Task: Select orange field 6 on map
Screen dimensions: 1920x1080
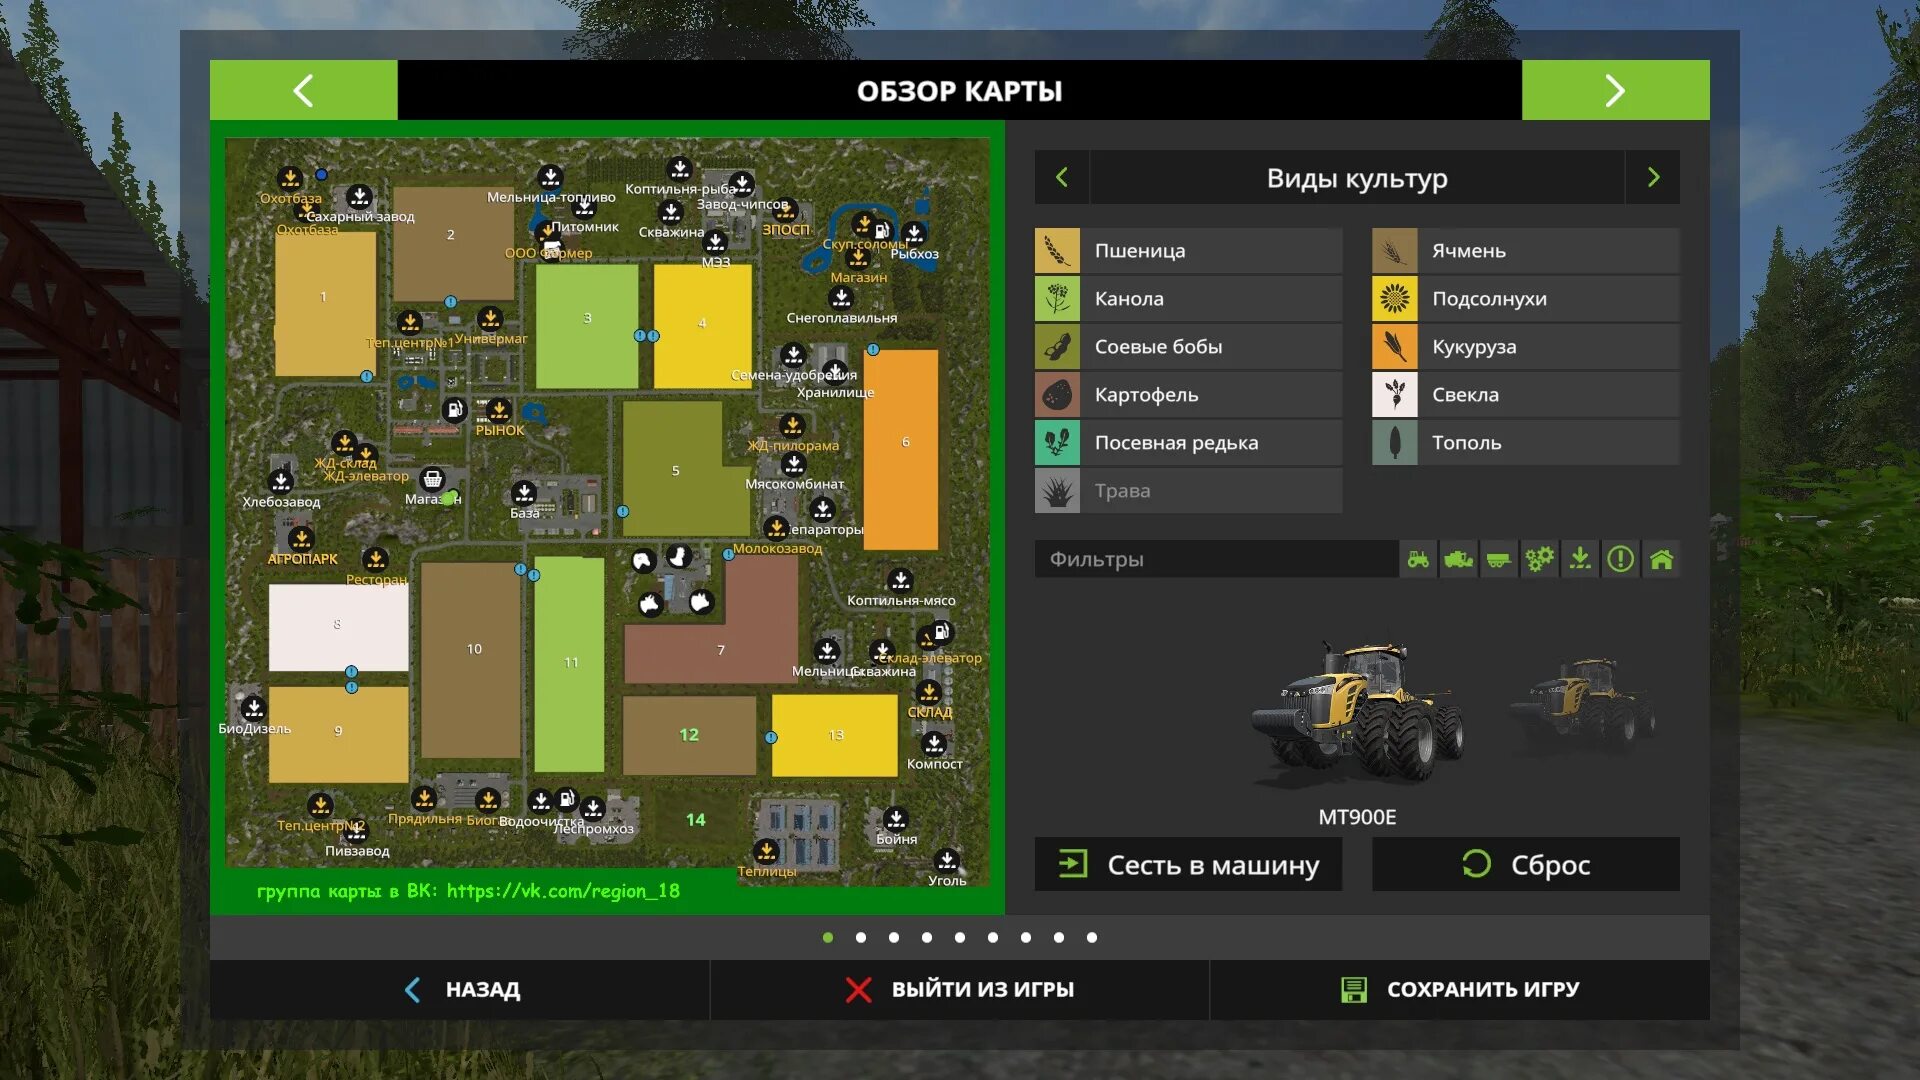Action: pos(901,449)
